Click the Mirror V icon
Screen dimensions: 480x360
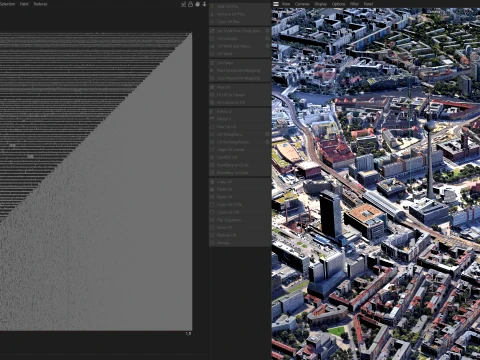pos(212,119)
